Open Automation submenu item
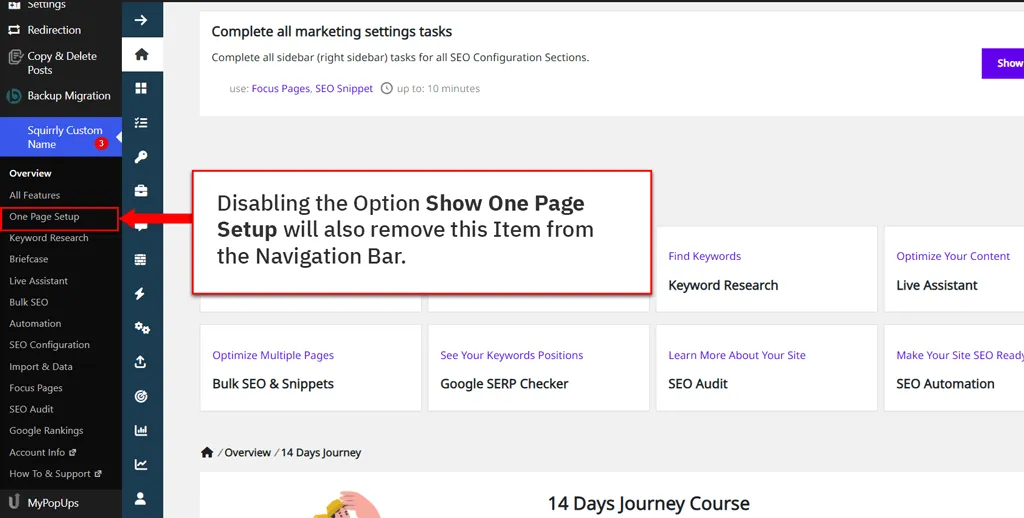1024x518 pixels. (x=35, y=323)
